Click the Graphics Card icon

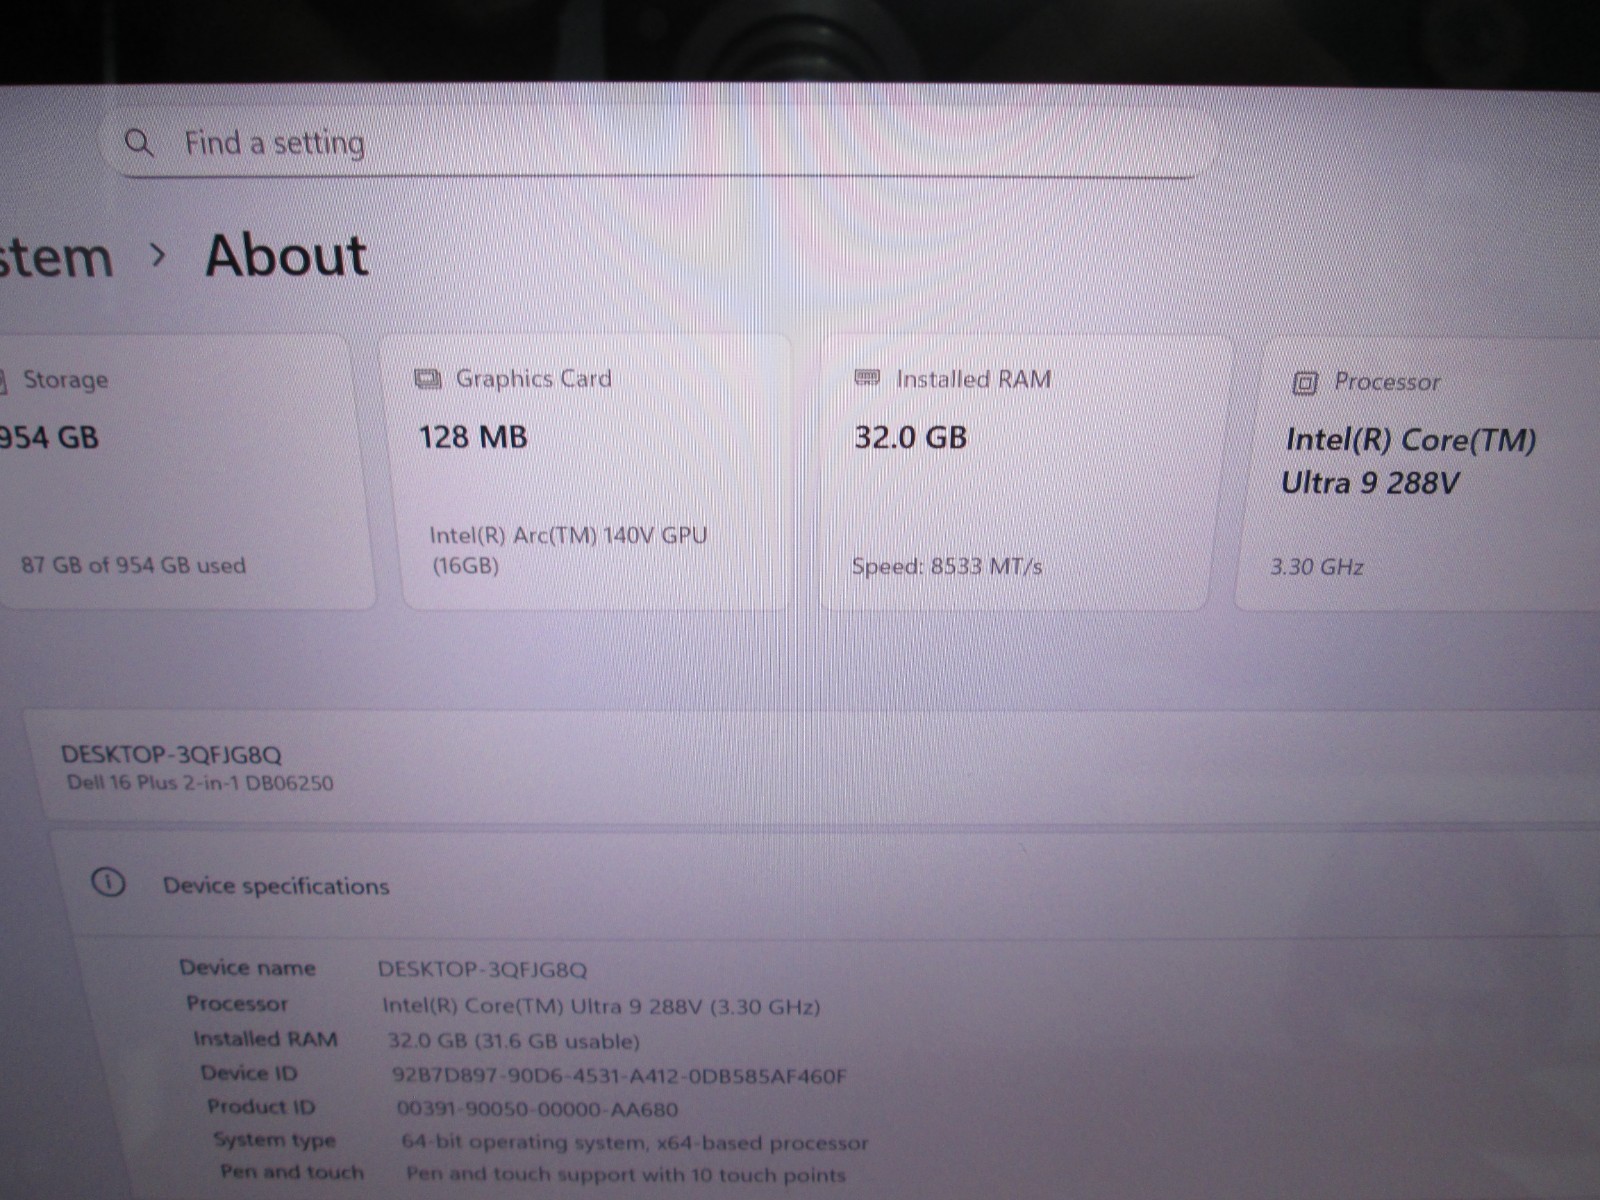[427, 380]
